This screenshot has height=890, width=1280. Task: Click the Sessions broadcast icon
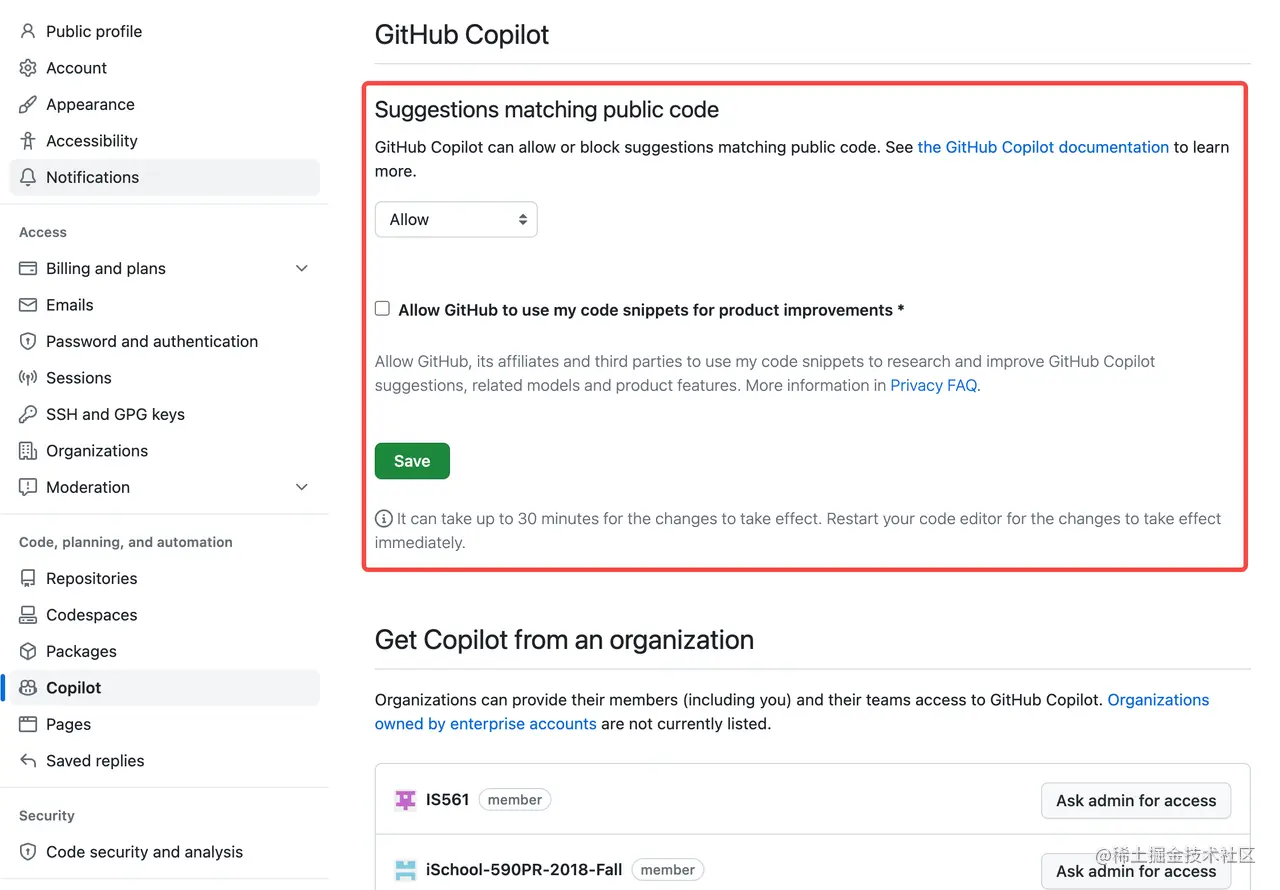28,378
